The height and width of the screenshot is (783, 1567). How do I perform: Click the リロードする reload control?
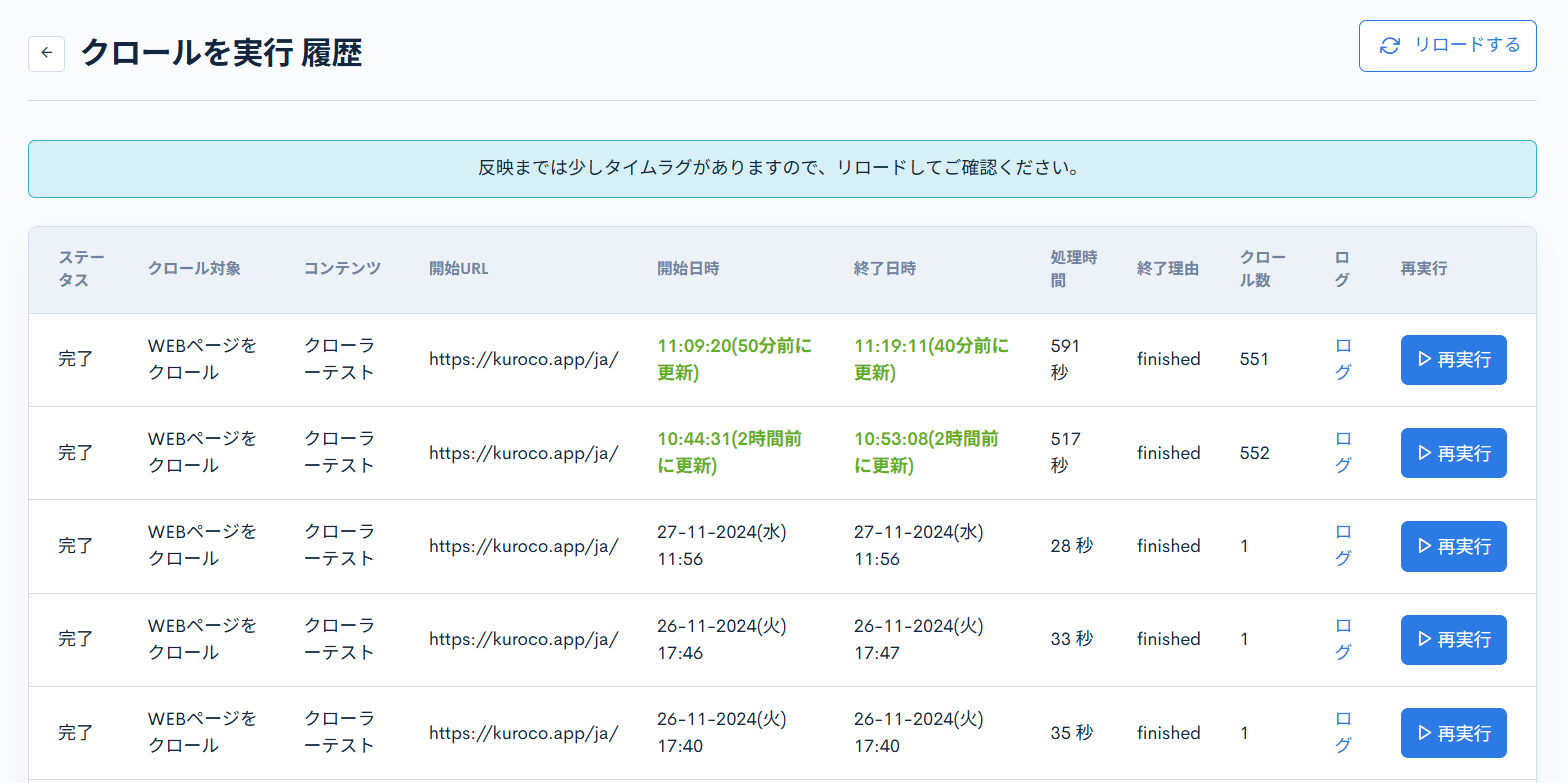point(1447,45)
